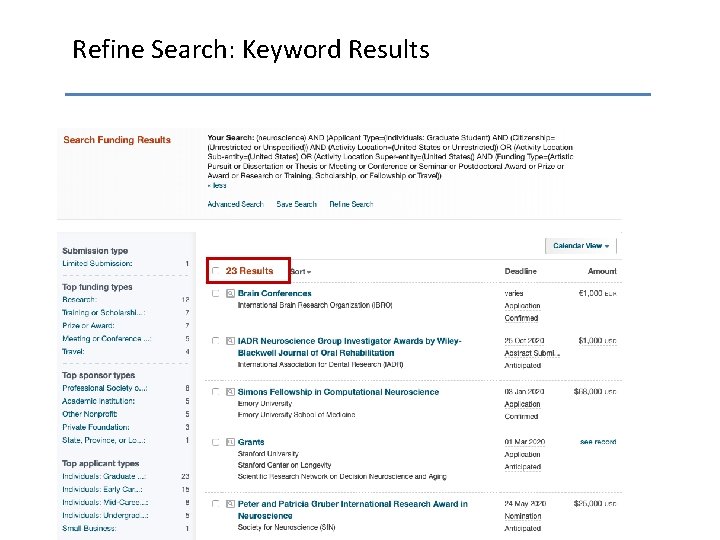720x540 pixels.
Task: Tick the Brain Conferences checkbox
Action: [215, 293]
